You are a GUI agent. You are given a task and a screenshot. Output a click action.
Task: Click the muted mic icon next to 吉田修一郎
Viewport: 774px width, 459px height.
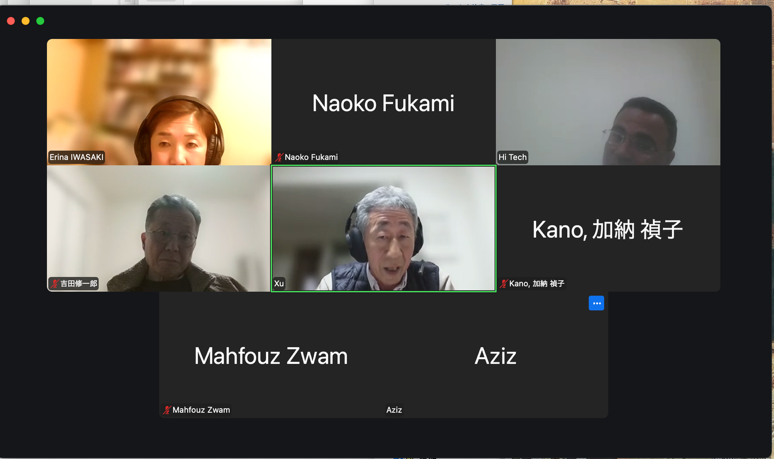point(55,283)
